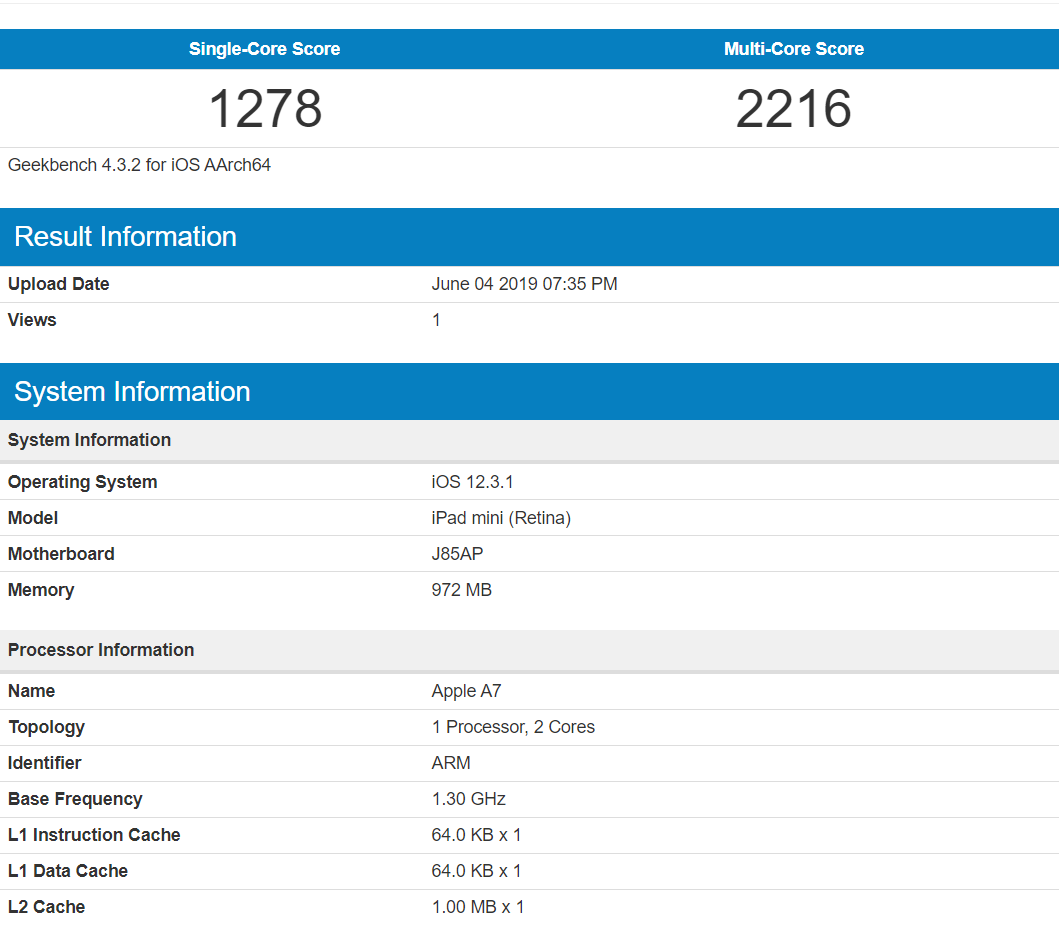1062x948 pixels.
Task: Click the Views count value 1
Action: pos(436,320)
